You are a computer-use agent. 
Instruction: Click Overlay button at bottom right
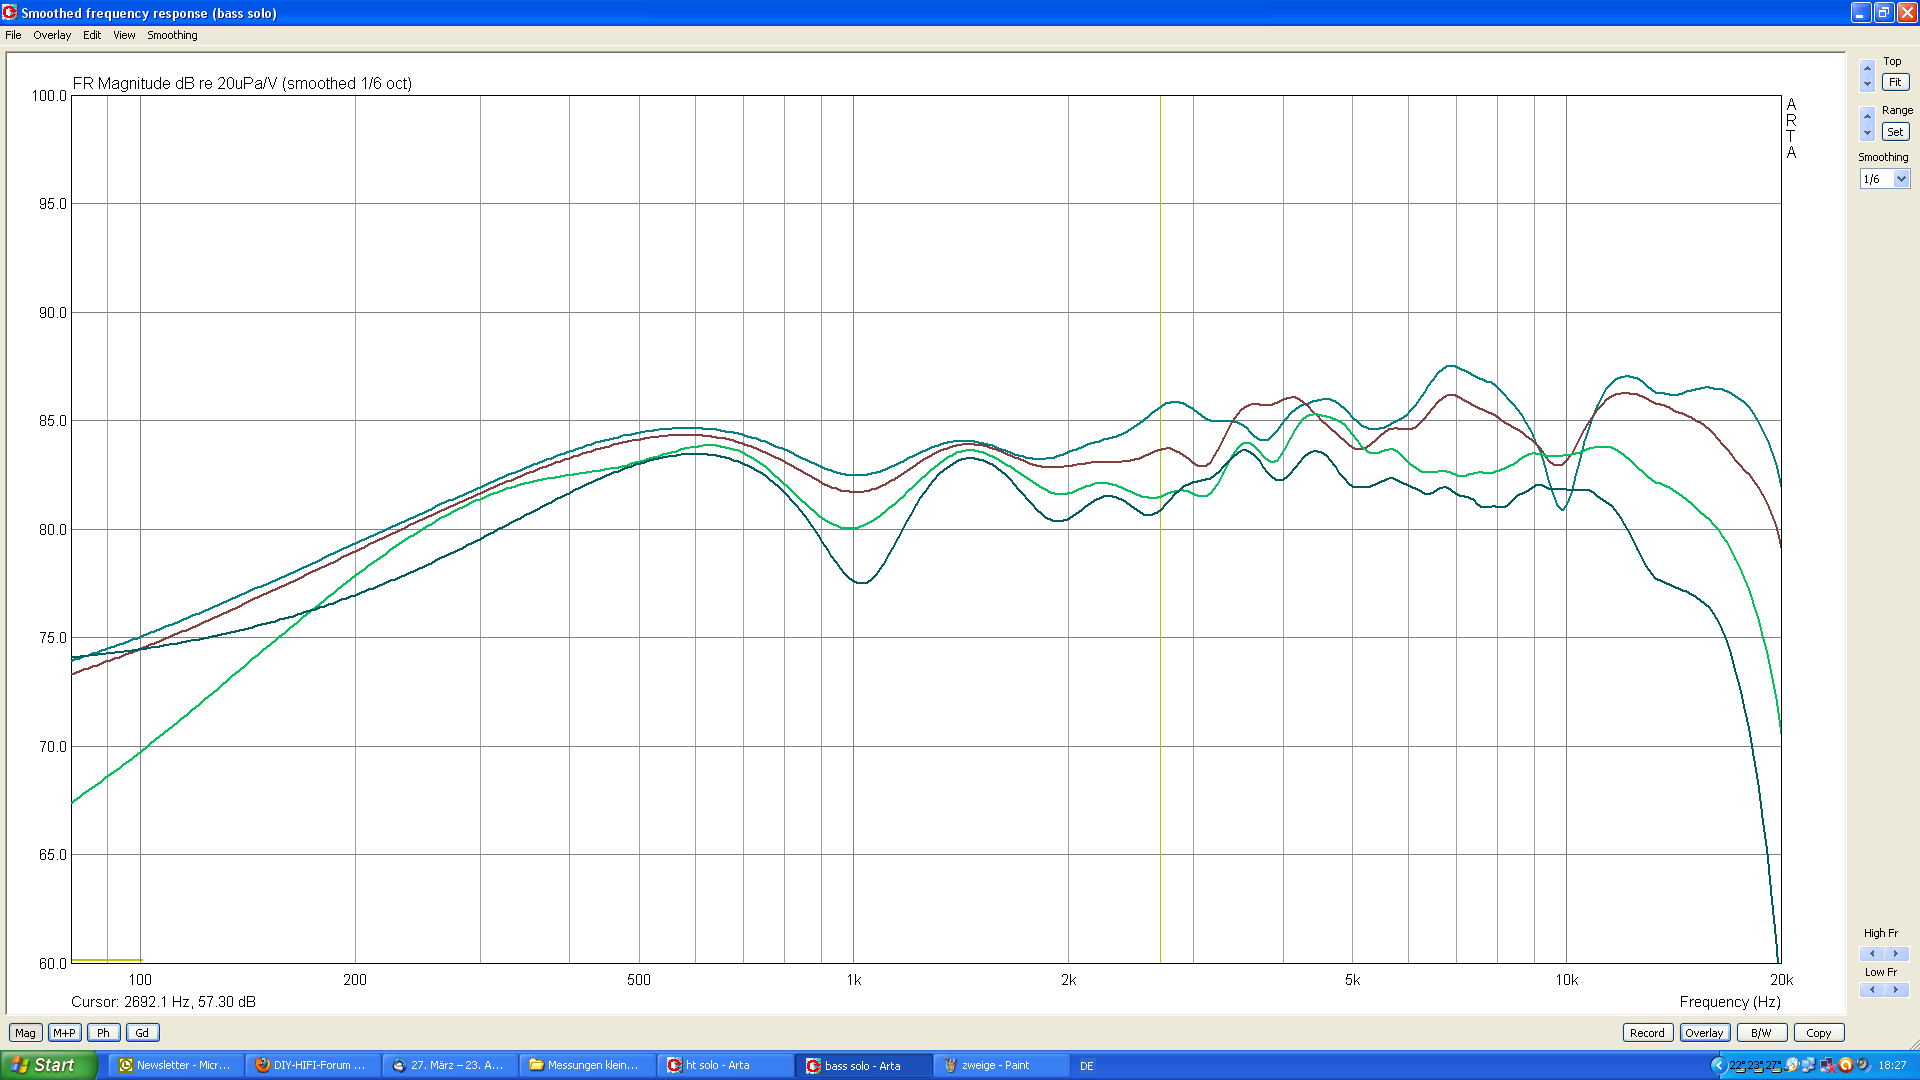coord(1704,1033)
